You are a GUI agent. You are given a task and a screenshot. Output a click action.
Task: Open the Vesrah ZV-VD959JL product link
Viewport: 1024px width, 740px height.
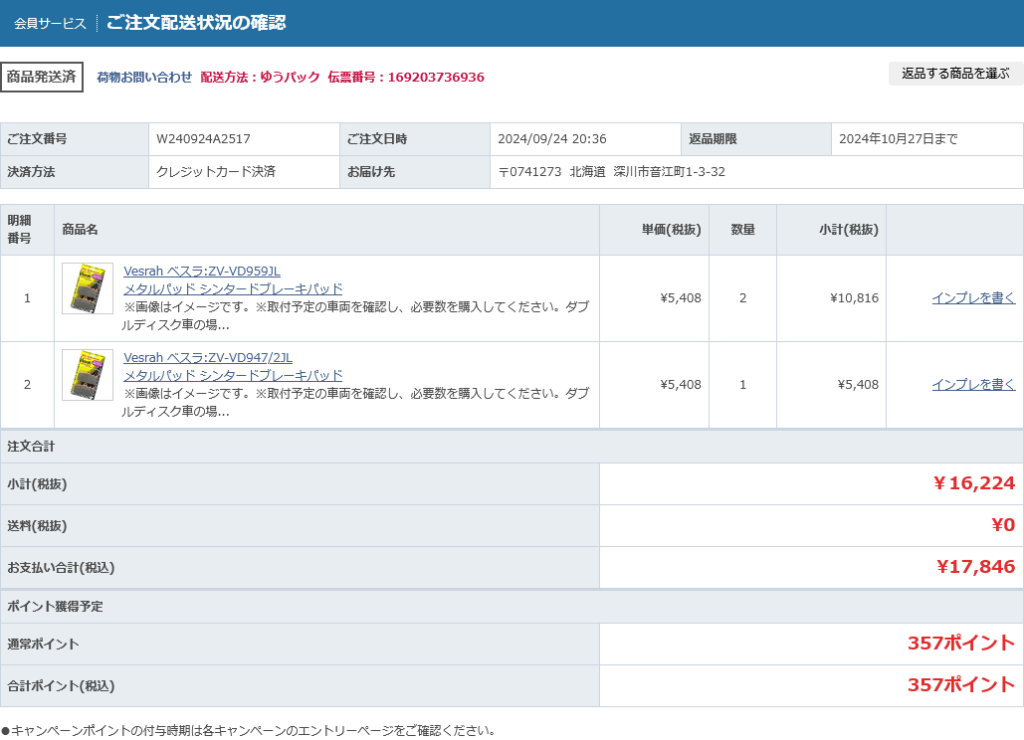pos(202,271)
